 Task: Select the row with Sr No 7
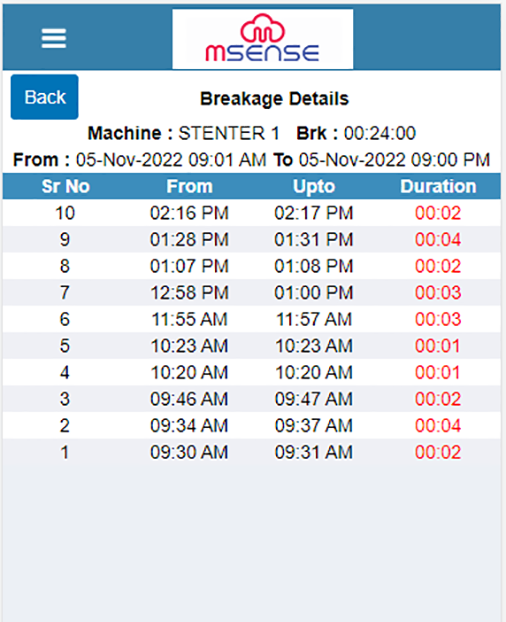click(252, 293)
